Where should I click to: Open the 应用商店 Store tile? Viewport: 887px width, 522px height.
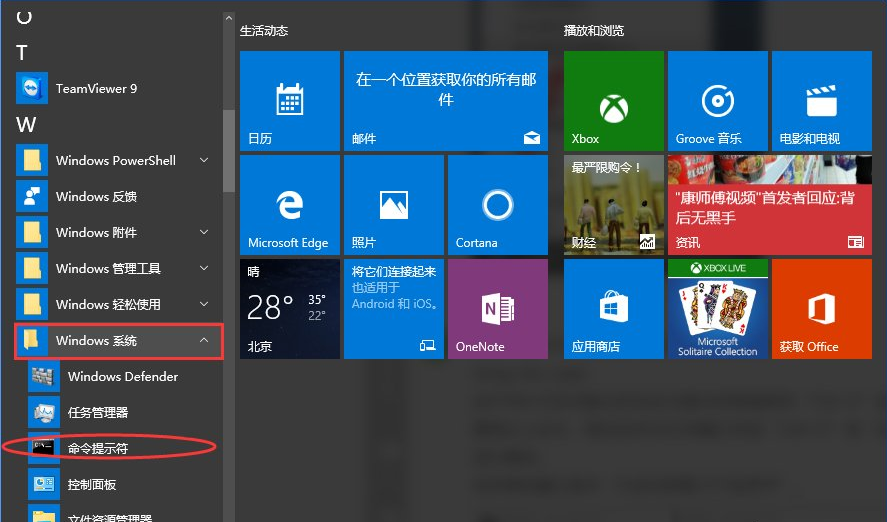613,309
